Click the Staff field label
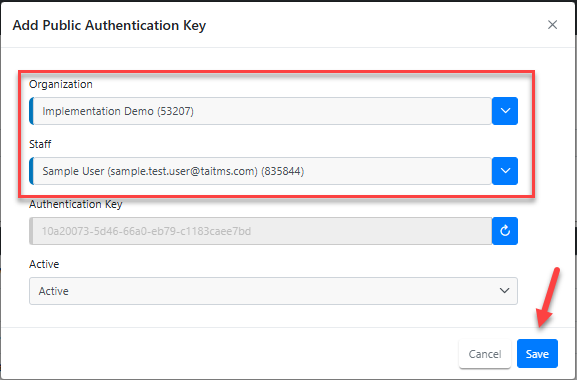Image resolution: width=577 pixels, height=380 pixels. tap(40, 144)
